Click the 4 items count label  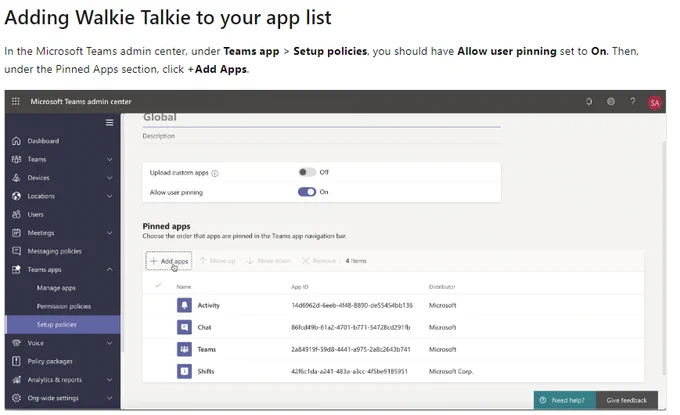point(356,261)
